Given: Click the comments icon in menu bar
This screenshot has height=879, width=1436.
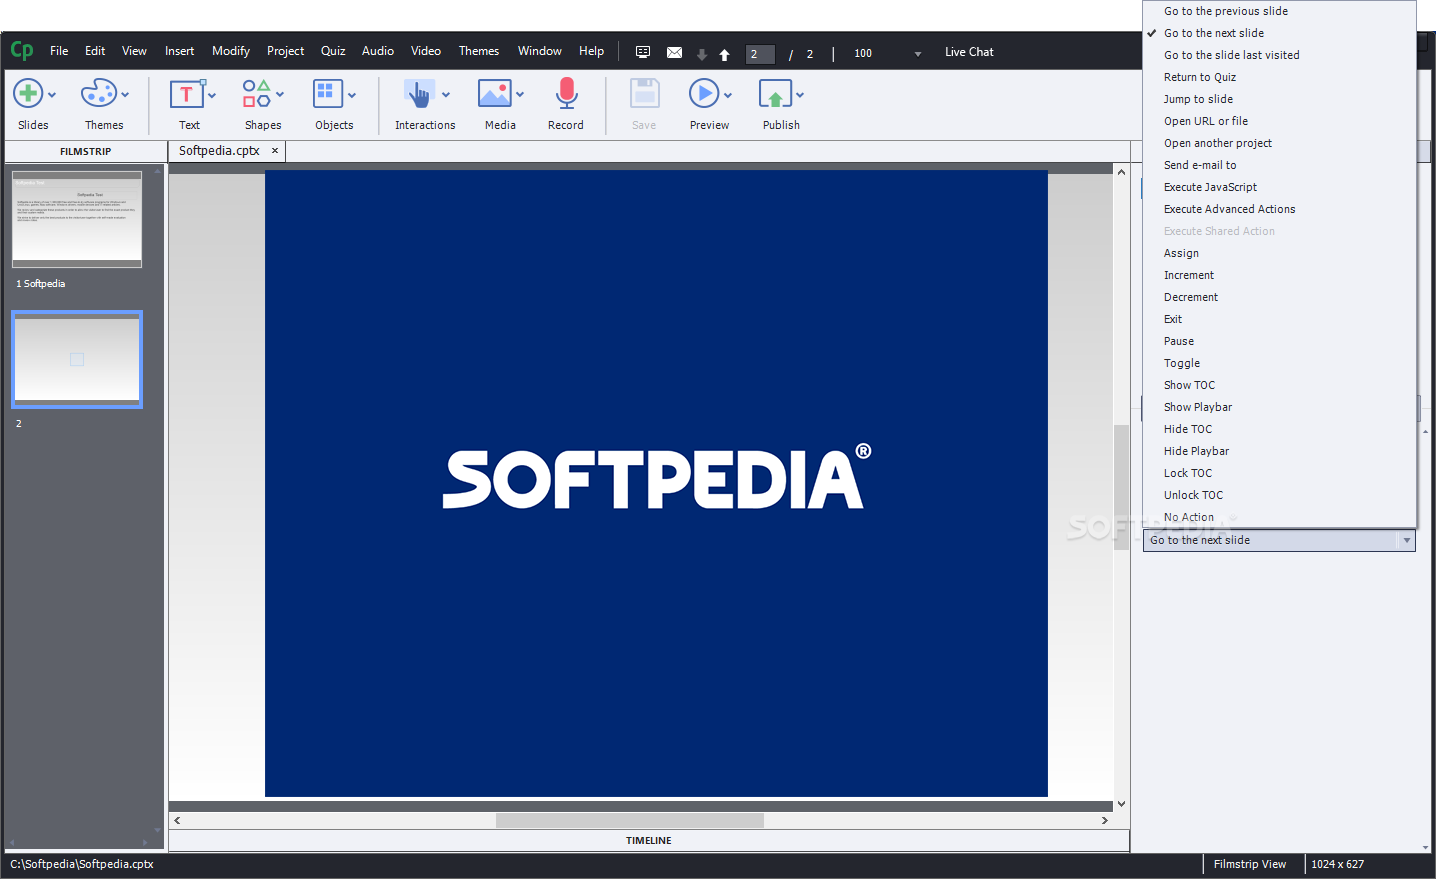Looking at the screenshot, I should pyautogui.click(x=643, y=52).
